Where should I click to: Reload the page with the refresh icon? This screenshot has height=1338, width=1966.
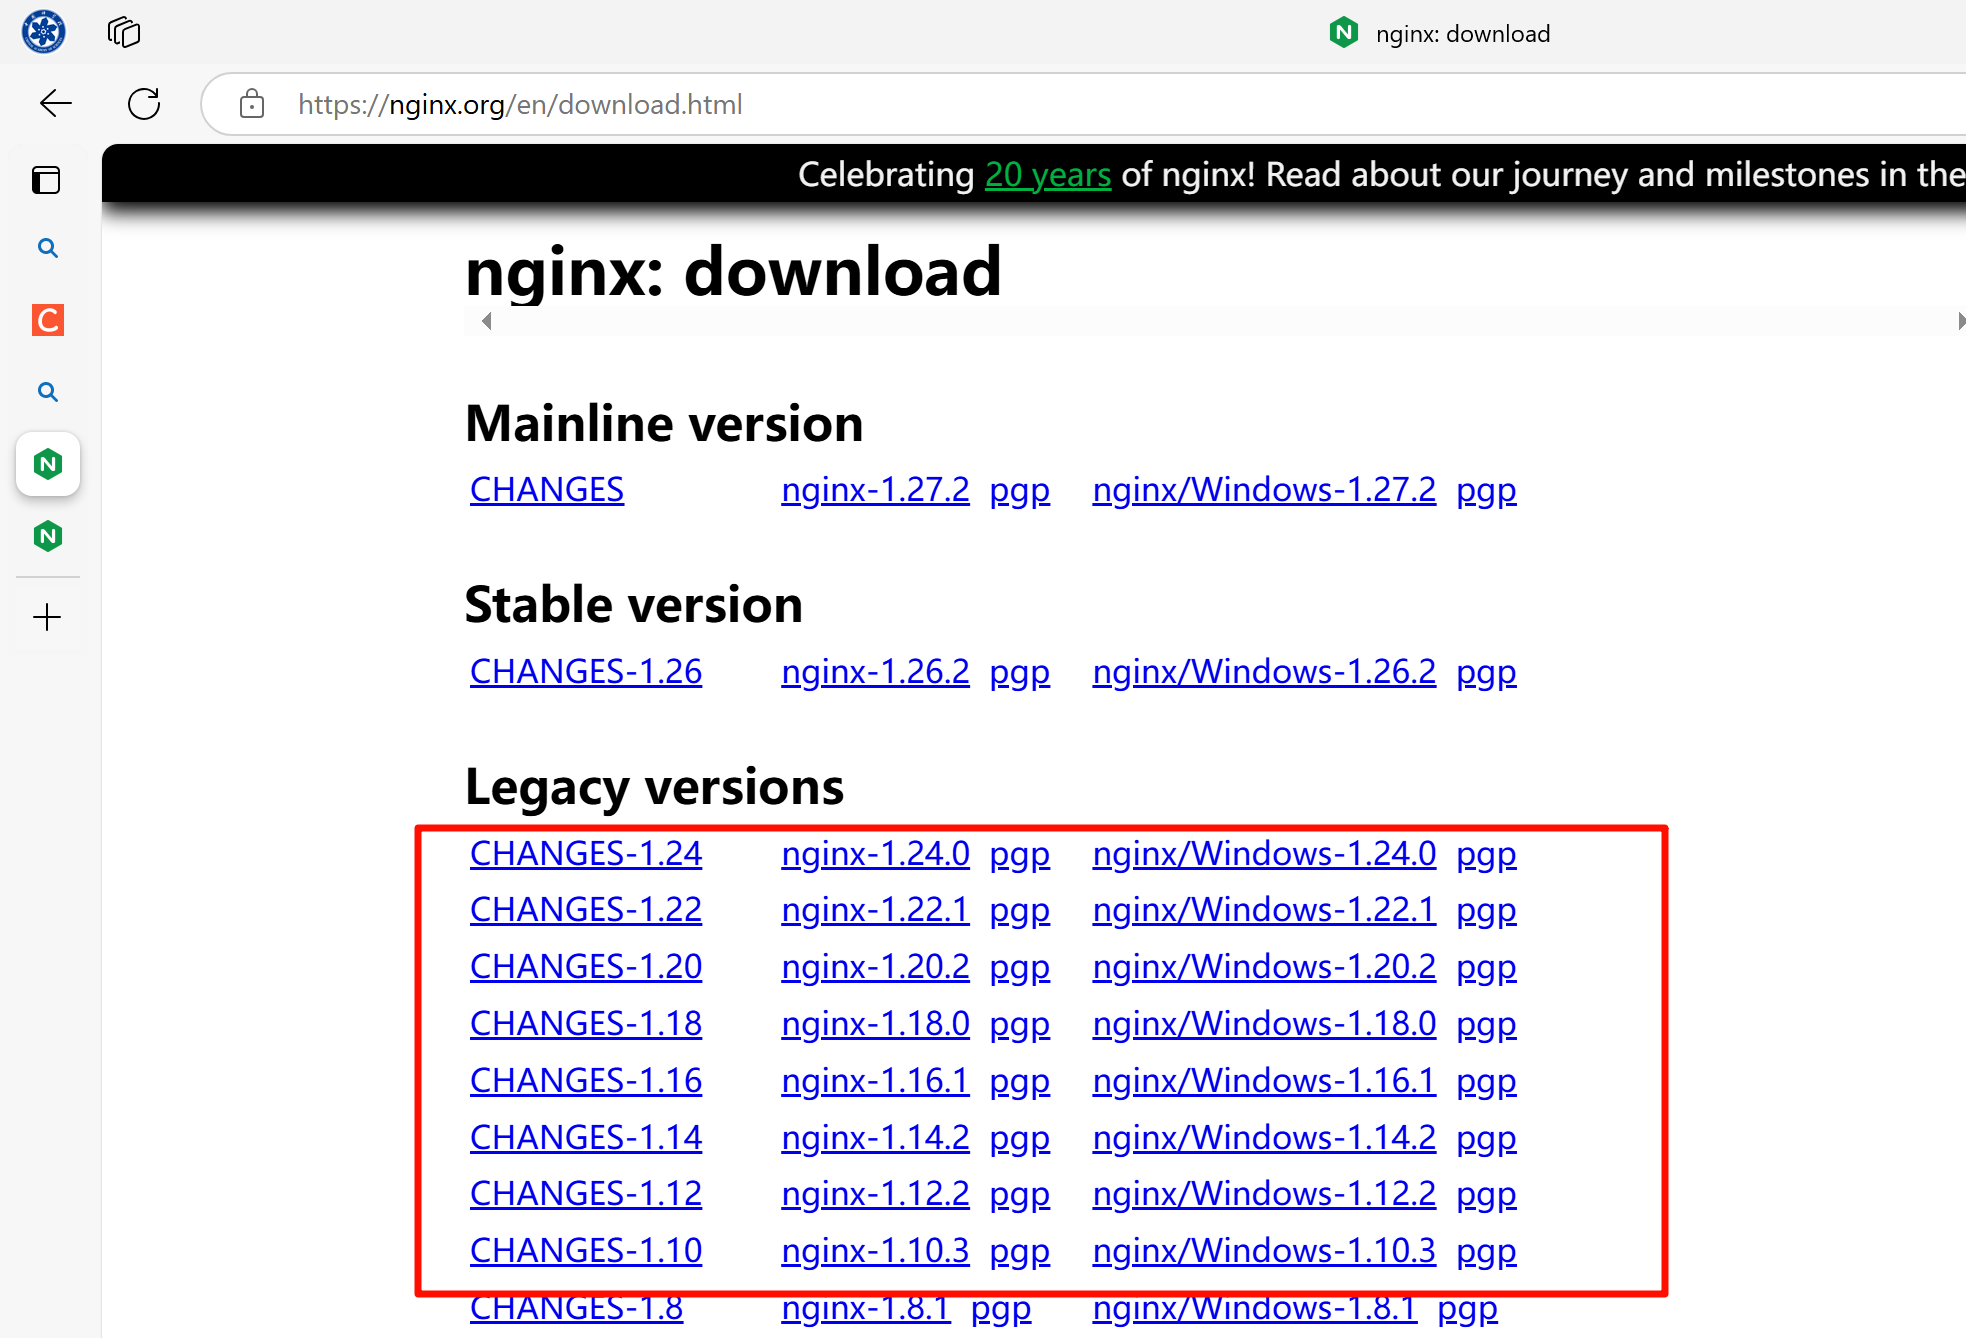(144, 104)
